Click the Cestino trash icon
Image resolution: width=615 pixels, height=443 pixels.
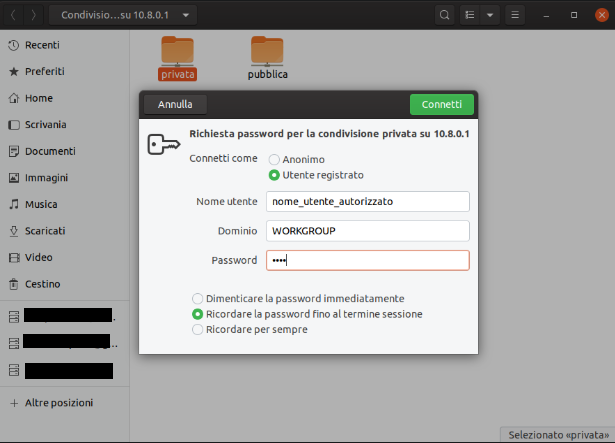coord(14,284)
